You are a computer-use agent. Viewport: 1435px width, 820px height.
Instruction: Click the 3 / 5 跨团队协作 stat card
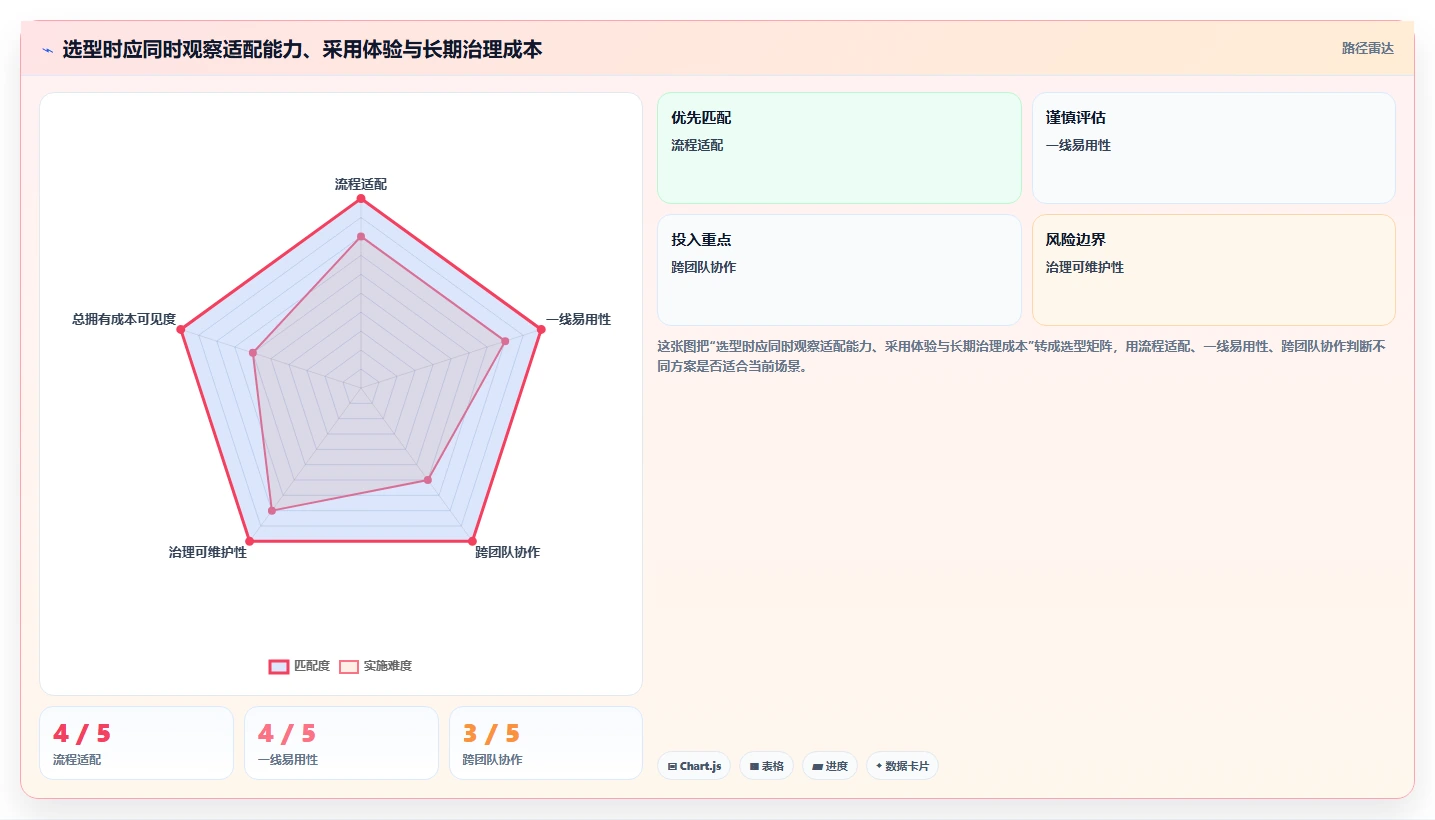point(546,743)
